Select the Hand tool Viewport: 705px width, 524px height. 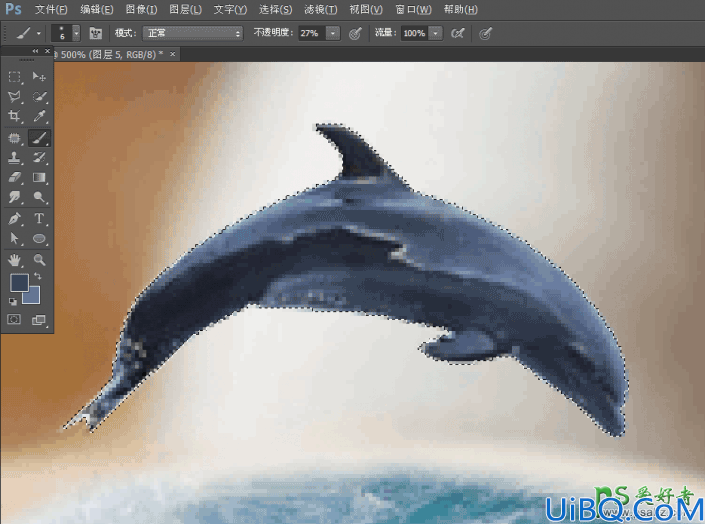point(14,260)
